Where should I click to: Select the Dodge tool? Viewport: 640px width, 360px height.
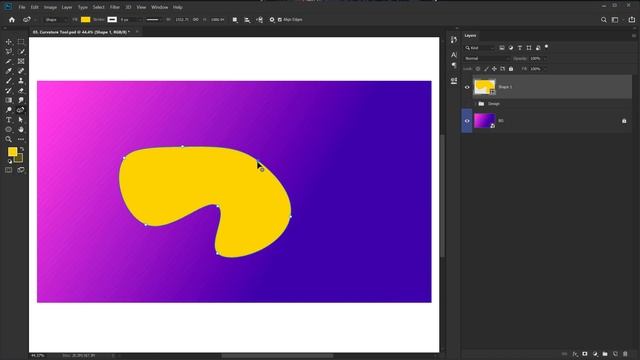pyautogui.click(x=9, y=110)
